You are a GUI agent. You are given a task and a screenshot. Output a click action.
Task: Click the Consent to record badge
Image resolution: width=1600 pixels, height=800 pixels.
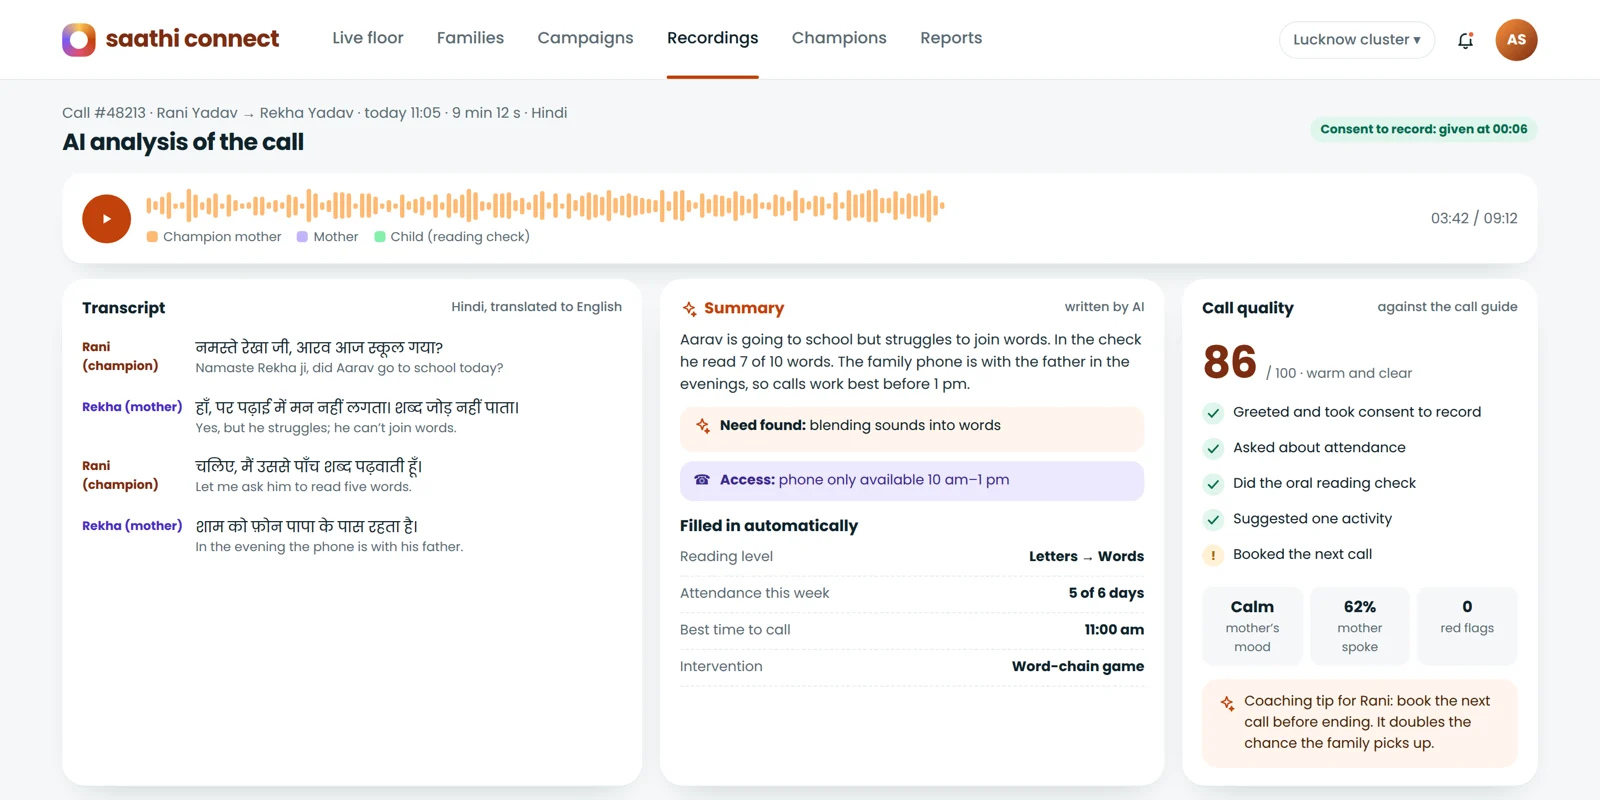click(x=1423, y=129)
